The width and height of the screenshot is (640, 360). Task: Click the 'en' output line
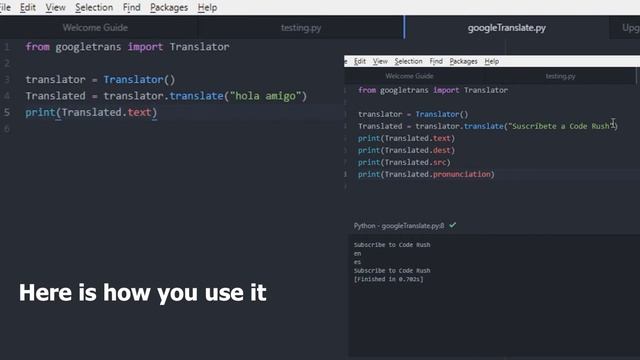coord(357,253)
